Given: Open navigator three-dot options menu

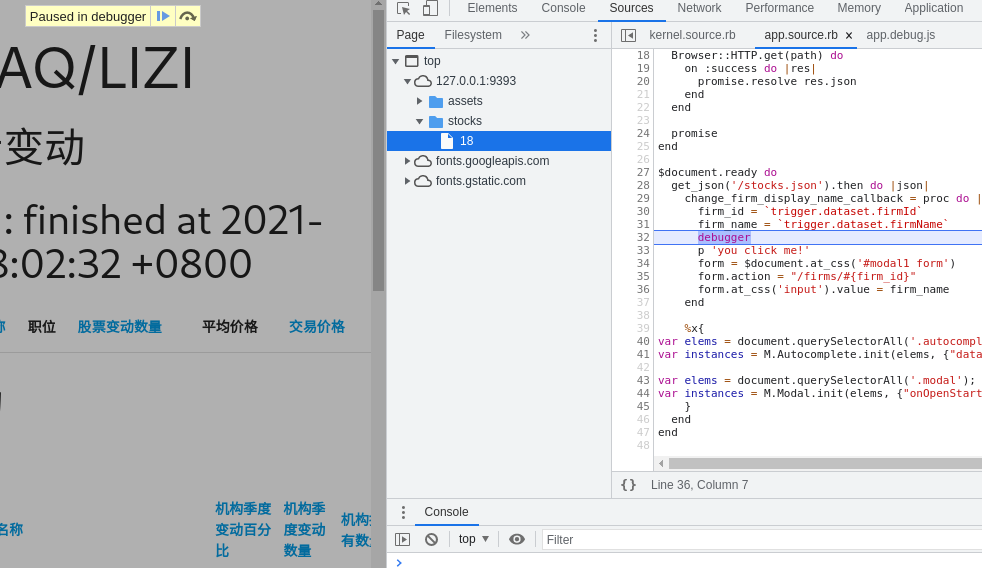Looking at the screenshot, I should coord(595,36).
